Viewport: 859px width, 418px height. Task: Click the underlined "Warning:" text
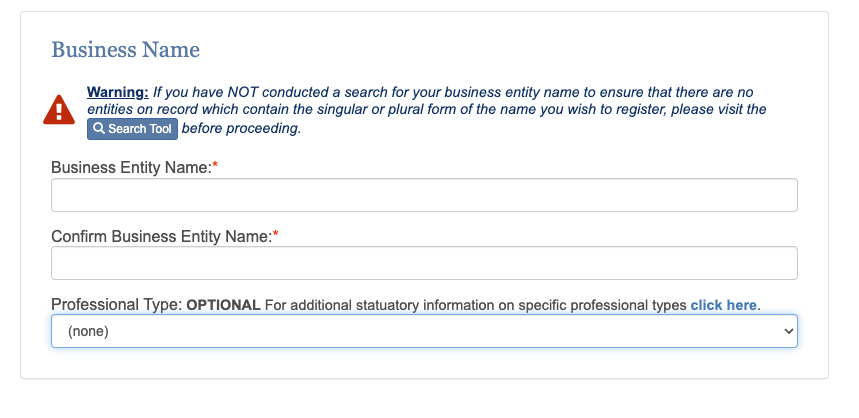[118, 92]
